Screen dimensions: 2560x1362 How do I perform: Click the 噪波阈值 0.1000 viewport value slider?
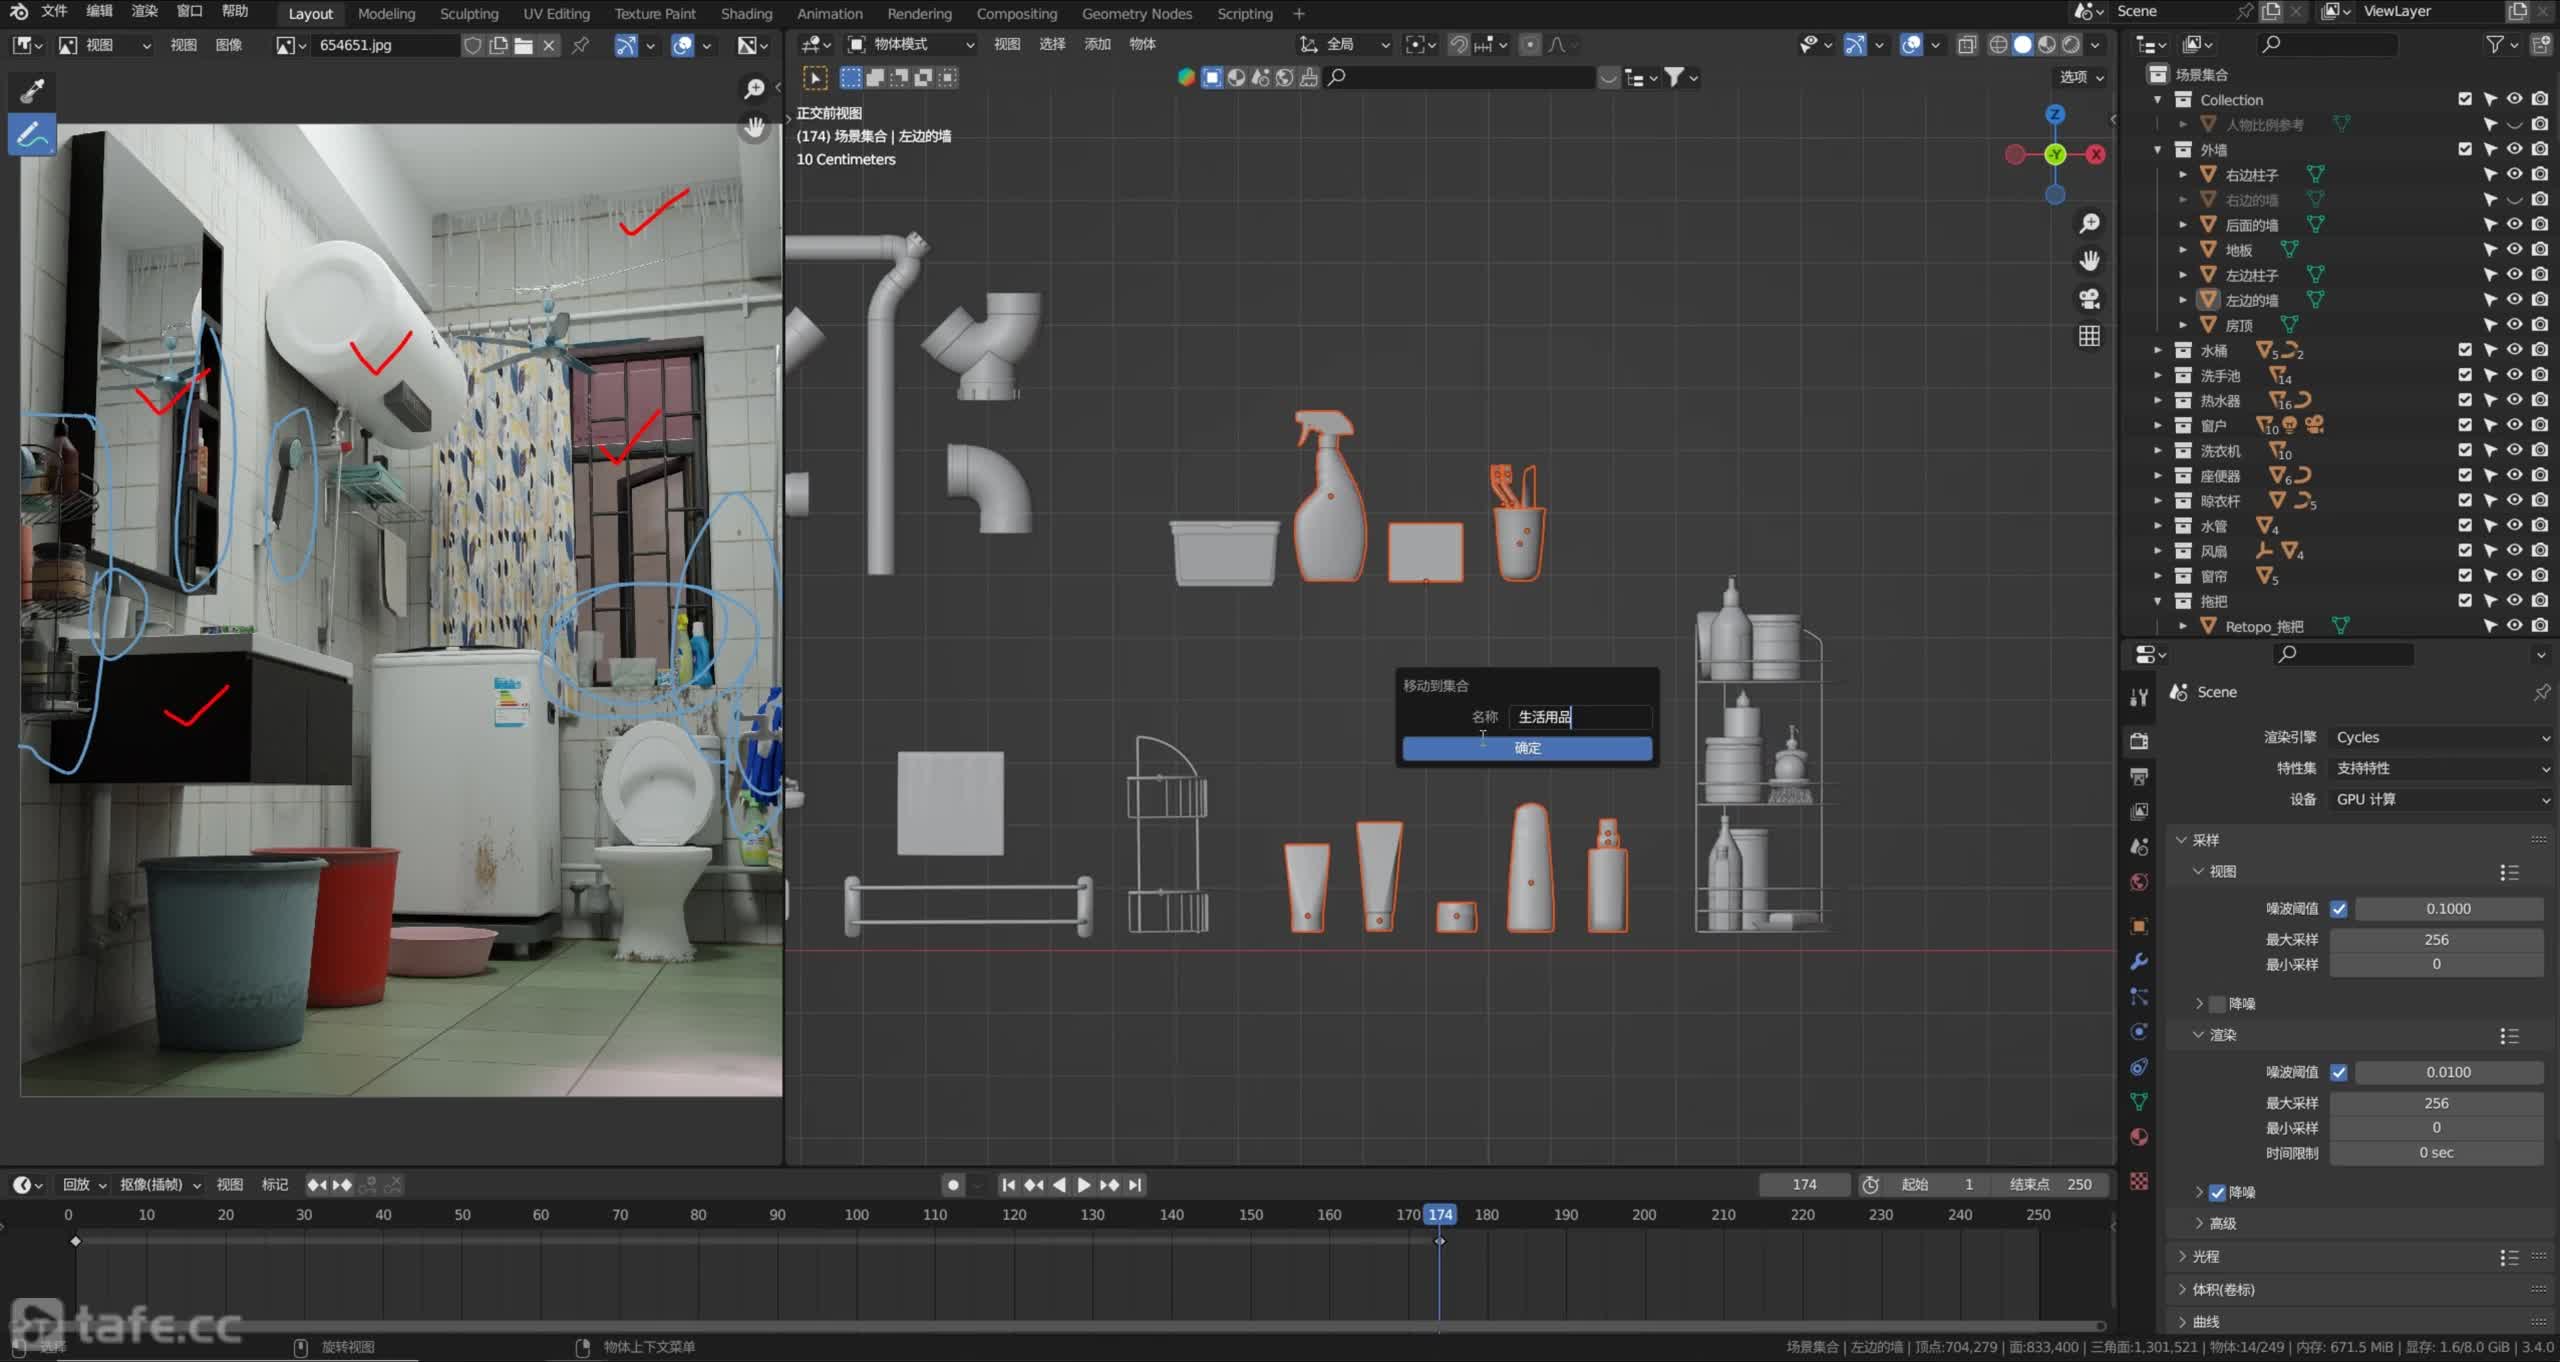2448,909
